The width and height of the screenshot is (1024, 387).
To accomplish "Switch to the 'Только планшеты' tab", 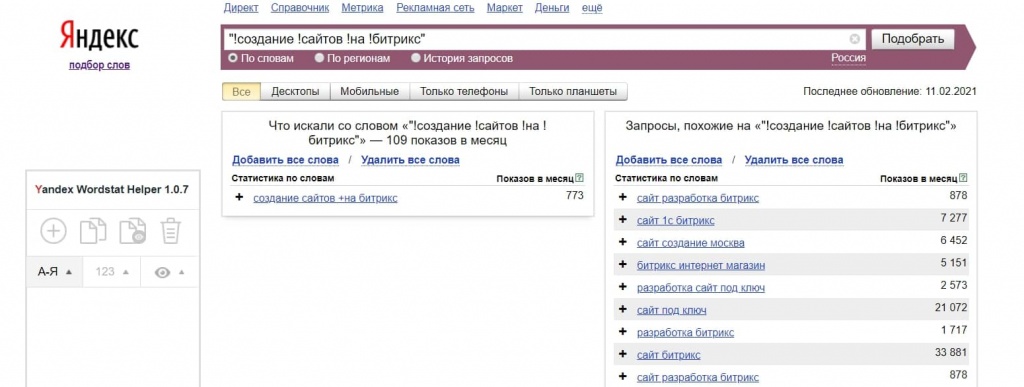I will point(573,91).
